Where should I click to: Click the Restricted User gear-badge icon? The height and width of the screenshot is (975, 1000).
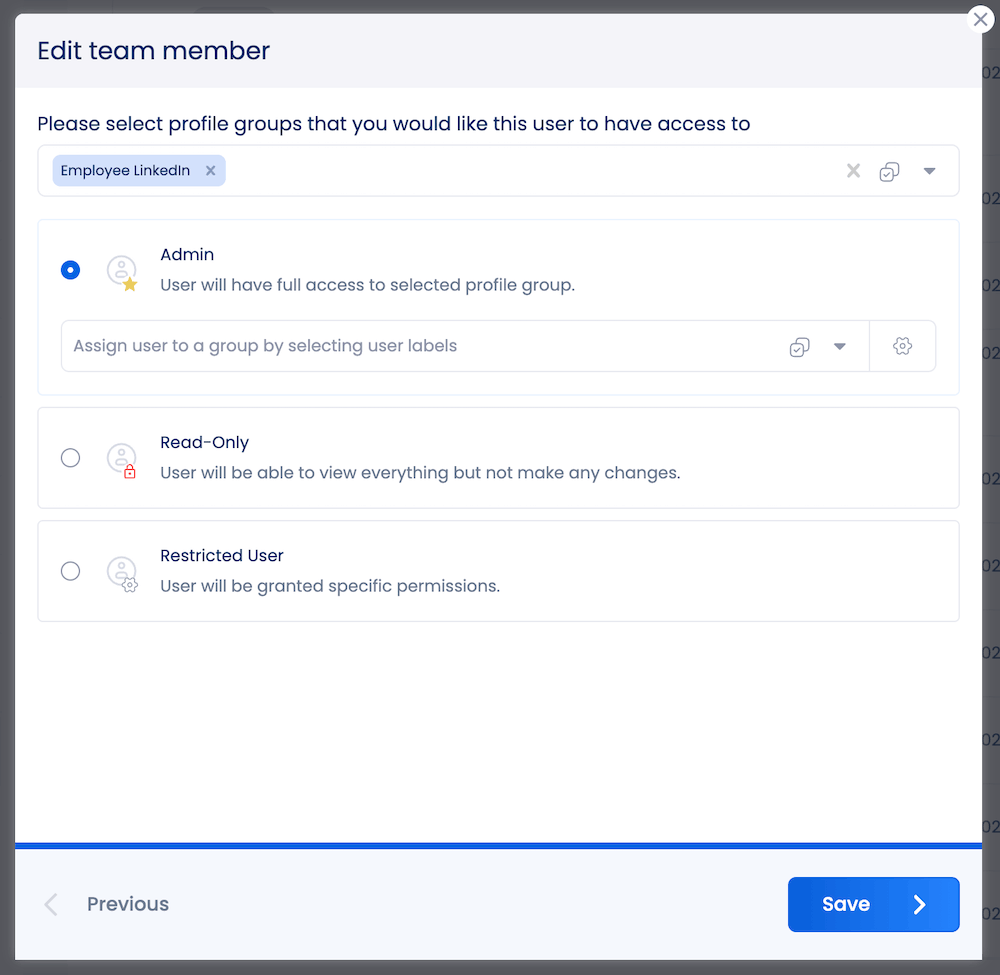(122, 571)
